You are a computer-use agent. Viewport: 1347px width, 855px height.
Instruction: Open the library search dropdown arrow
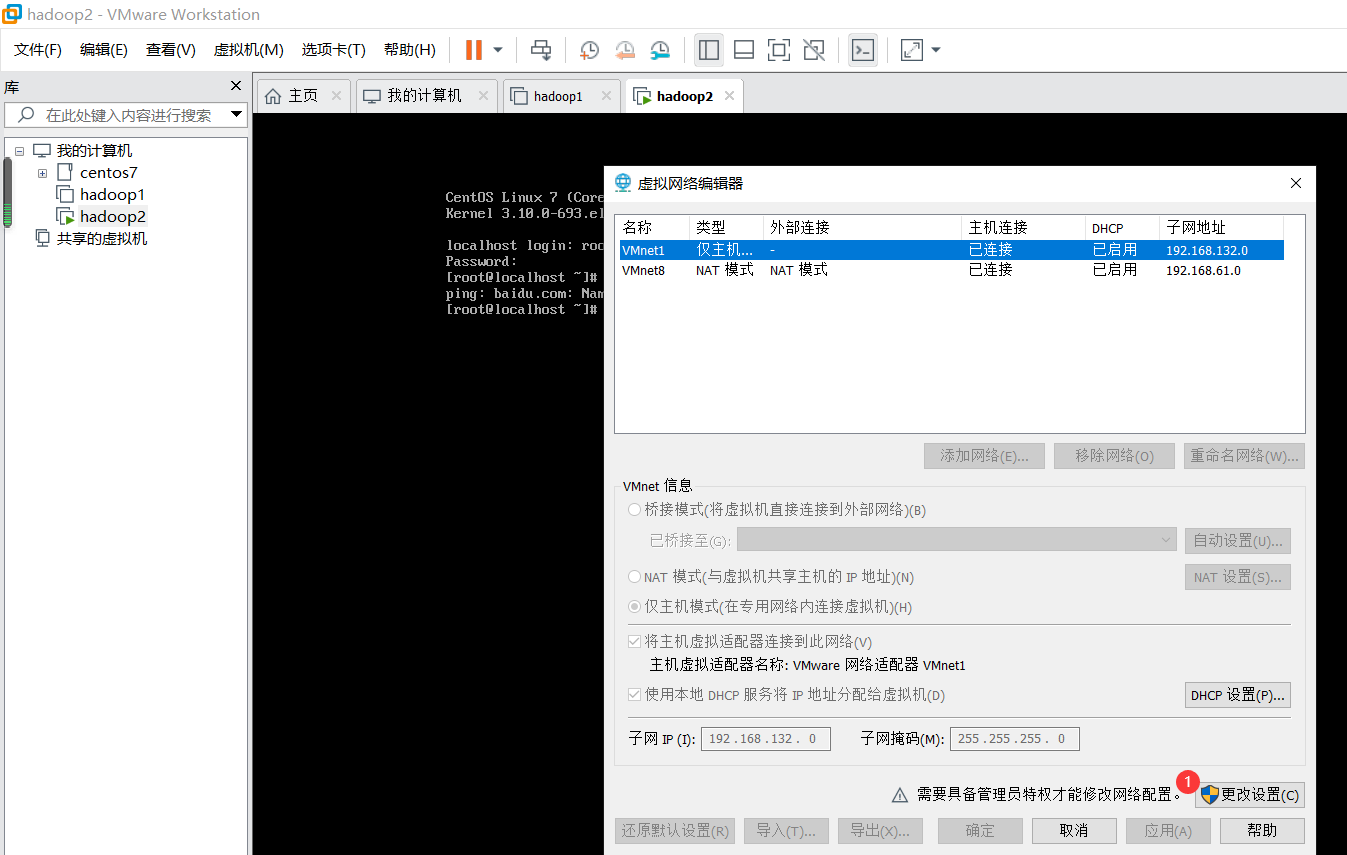[x=237, y=115]
